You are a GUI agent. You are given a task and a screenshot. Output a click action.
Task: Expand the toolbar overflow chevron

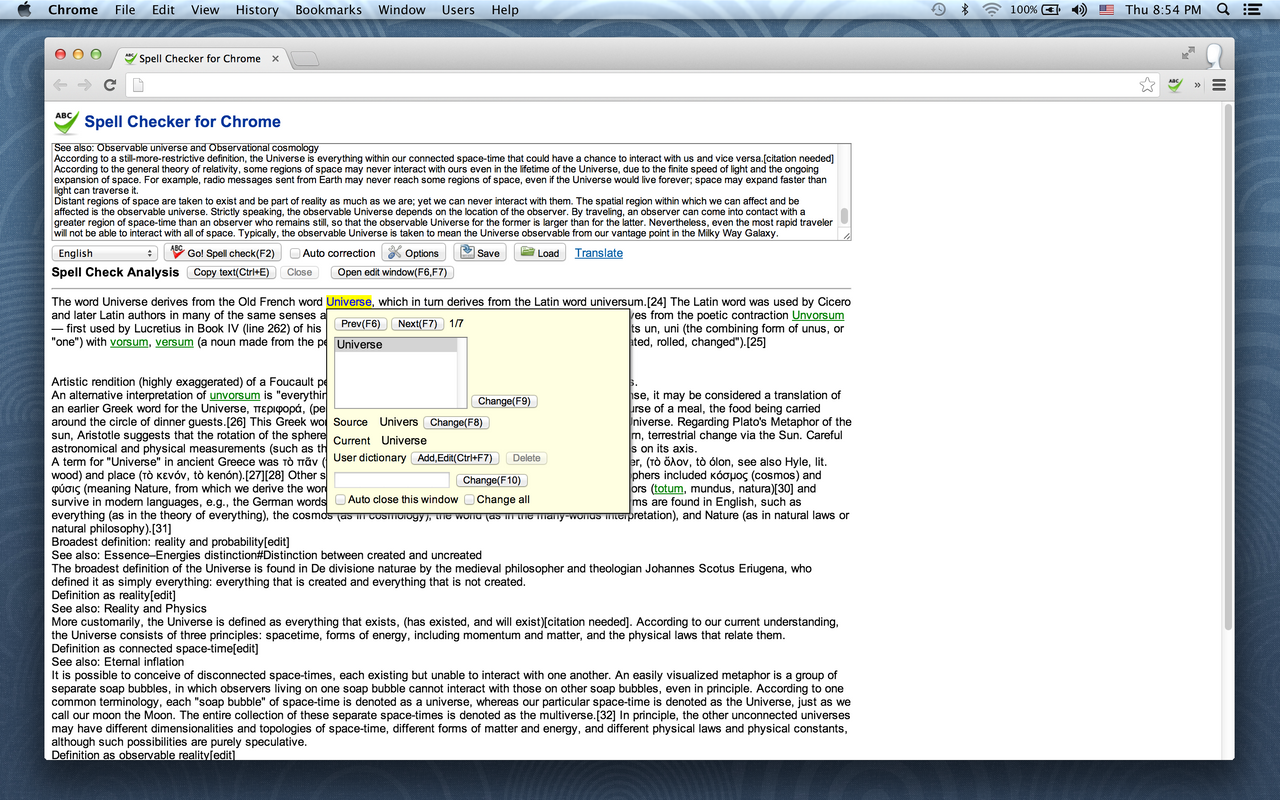pyautogui.click(x=1196, y=85)
